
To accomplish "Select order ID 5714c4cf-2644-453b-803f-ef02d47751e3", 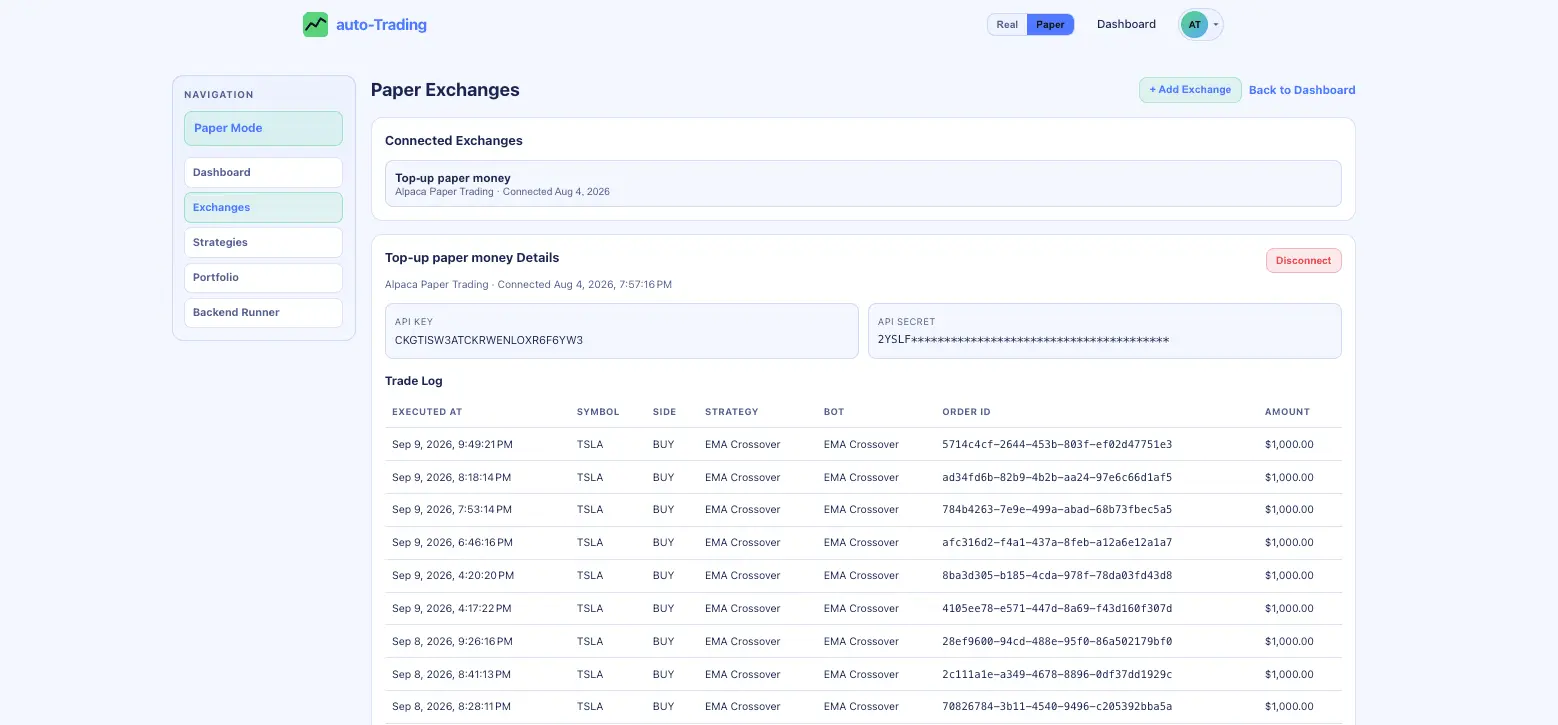I will click(1057, 444).
